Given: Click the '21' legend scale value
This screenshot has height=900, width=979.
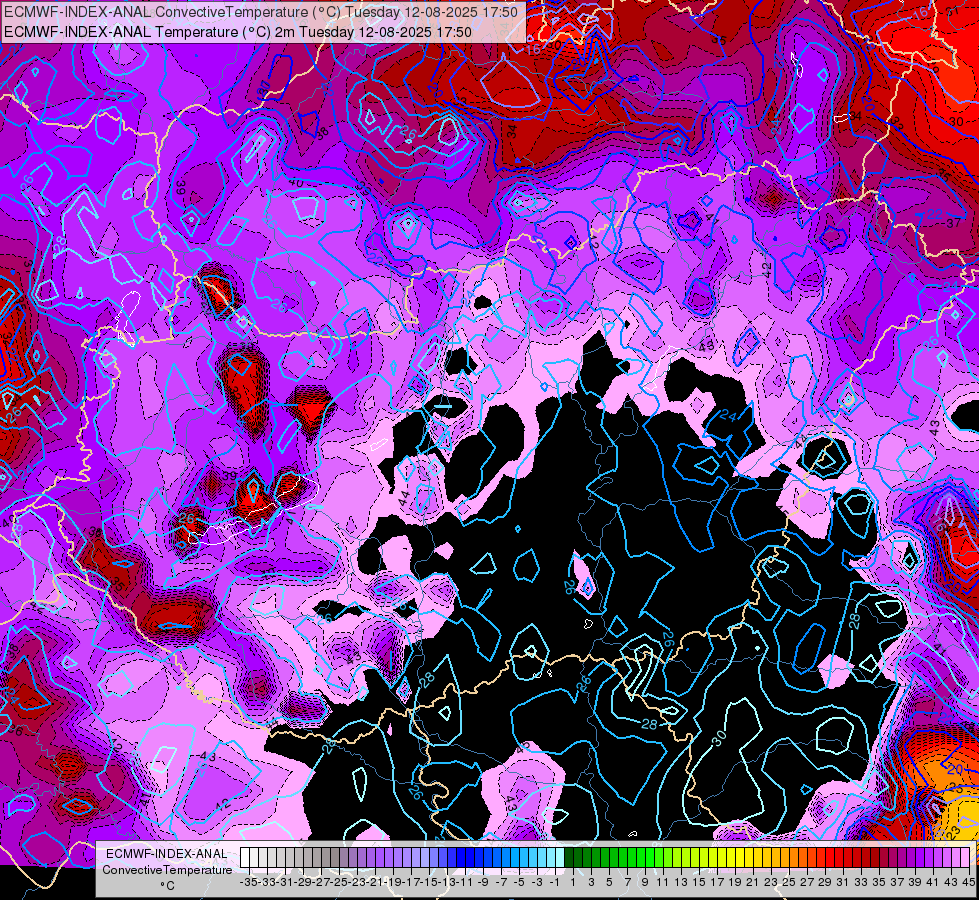Looking at the screenshot, I should coord(752,882).
